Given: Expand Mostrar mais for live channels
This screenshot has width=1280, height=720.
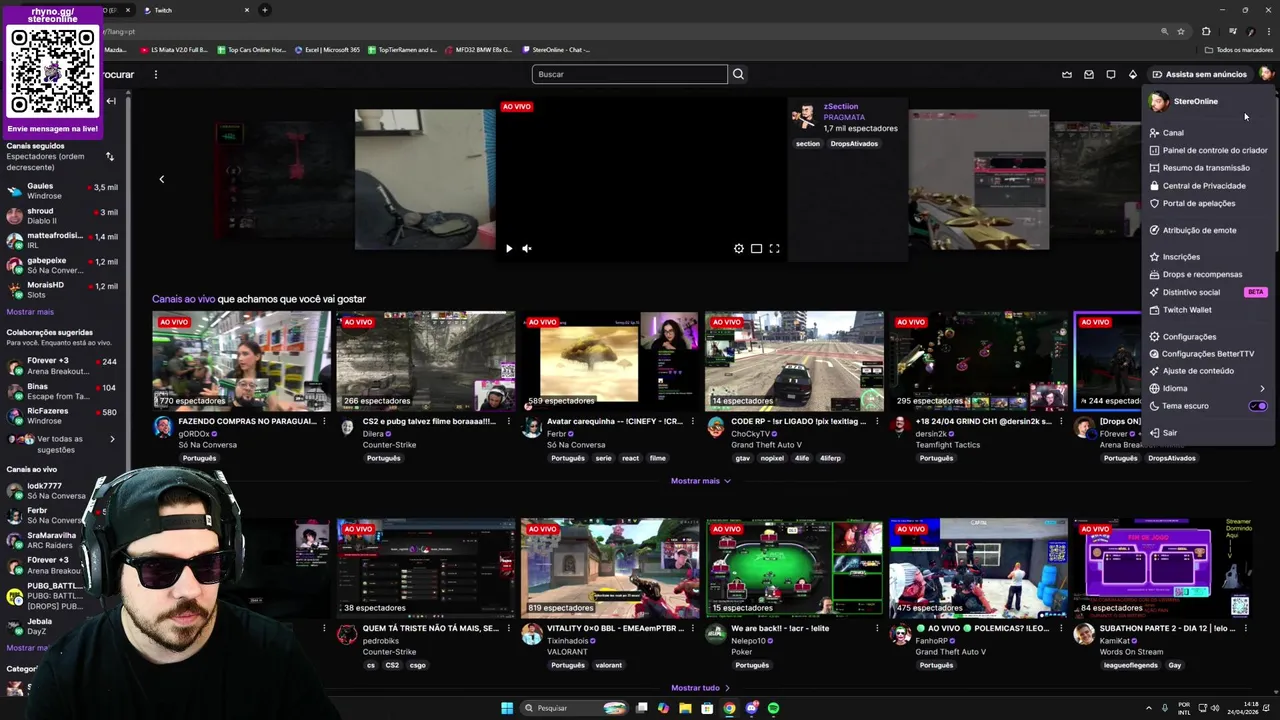Looking at the screenshot, I should coord(700,481).
